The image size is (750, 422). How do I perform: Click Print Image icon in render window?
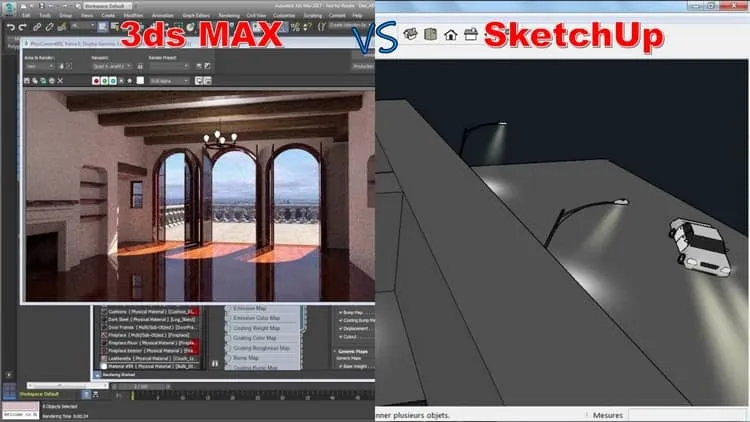point(52,81)
